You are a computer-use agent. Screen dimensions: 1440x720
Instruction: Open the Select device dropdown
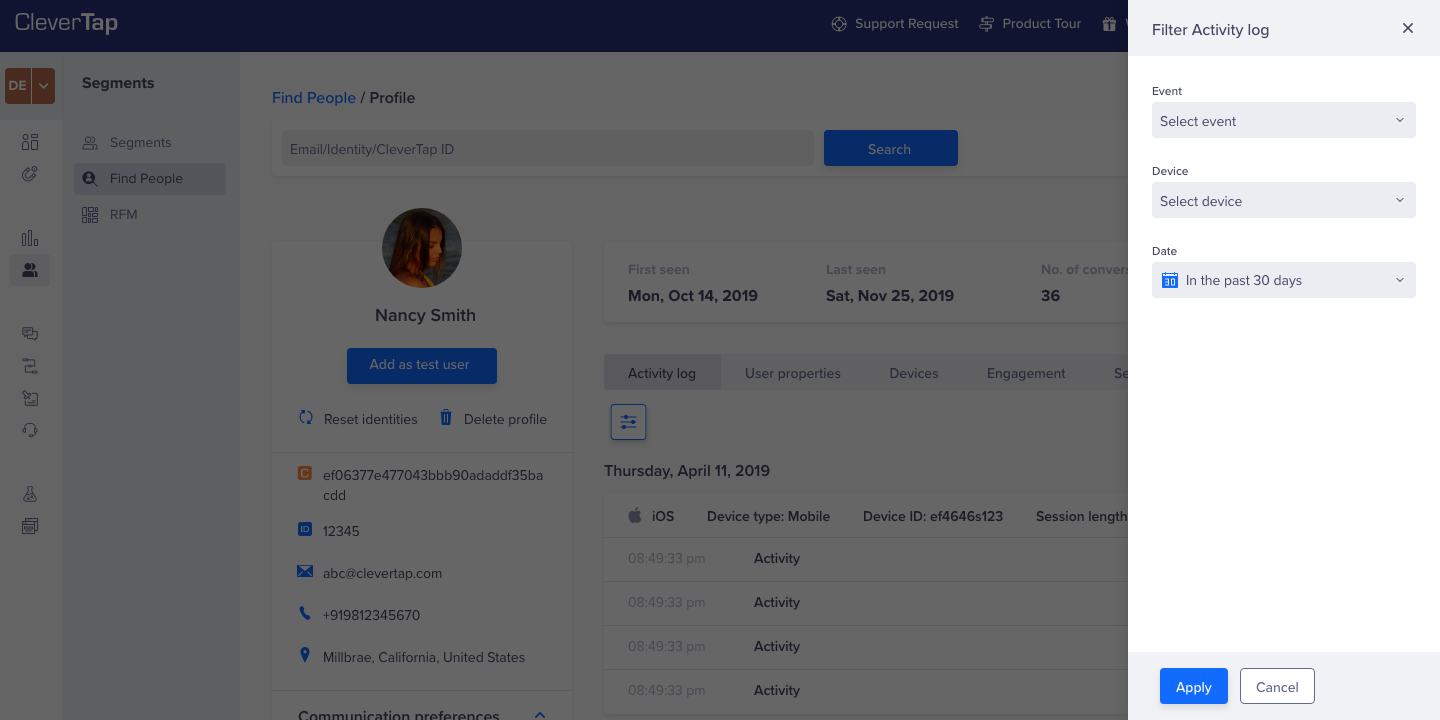click(1283, 201)
